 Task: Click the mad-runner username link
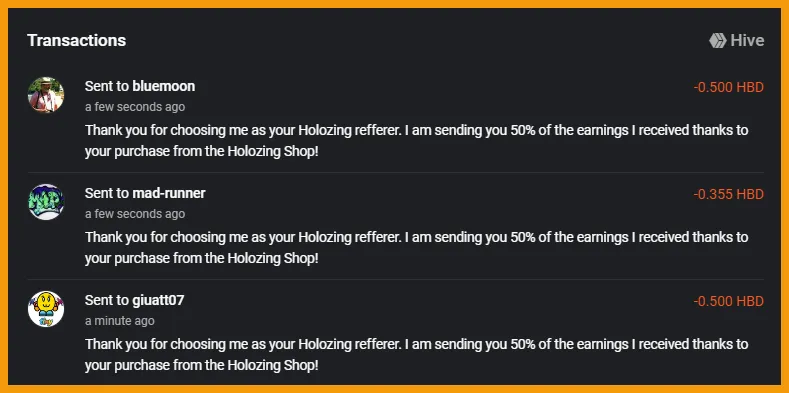click(169, 193)
